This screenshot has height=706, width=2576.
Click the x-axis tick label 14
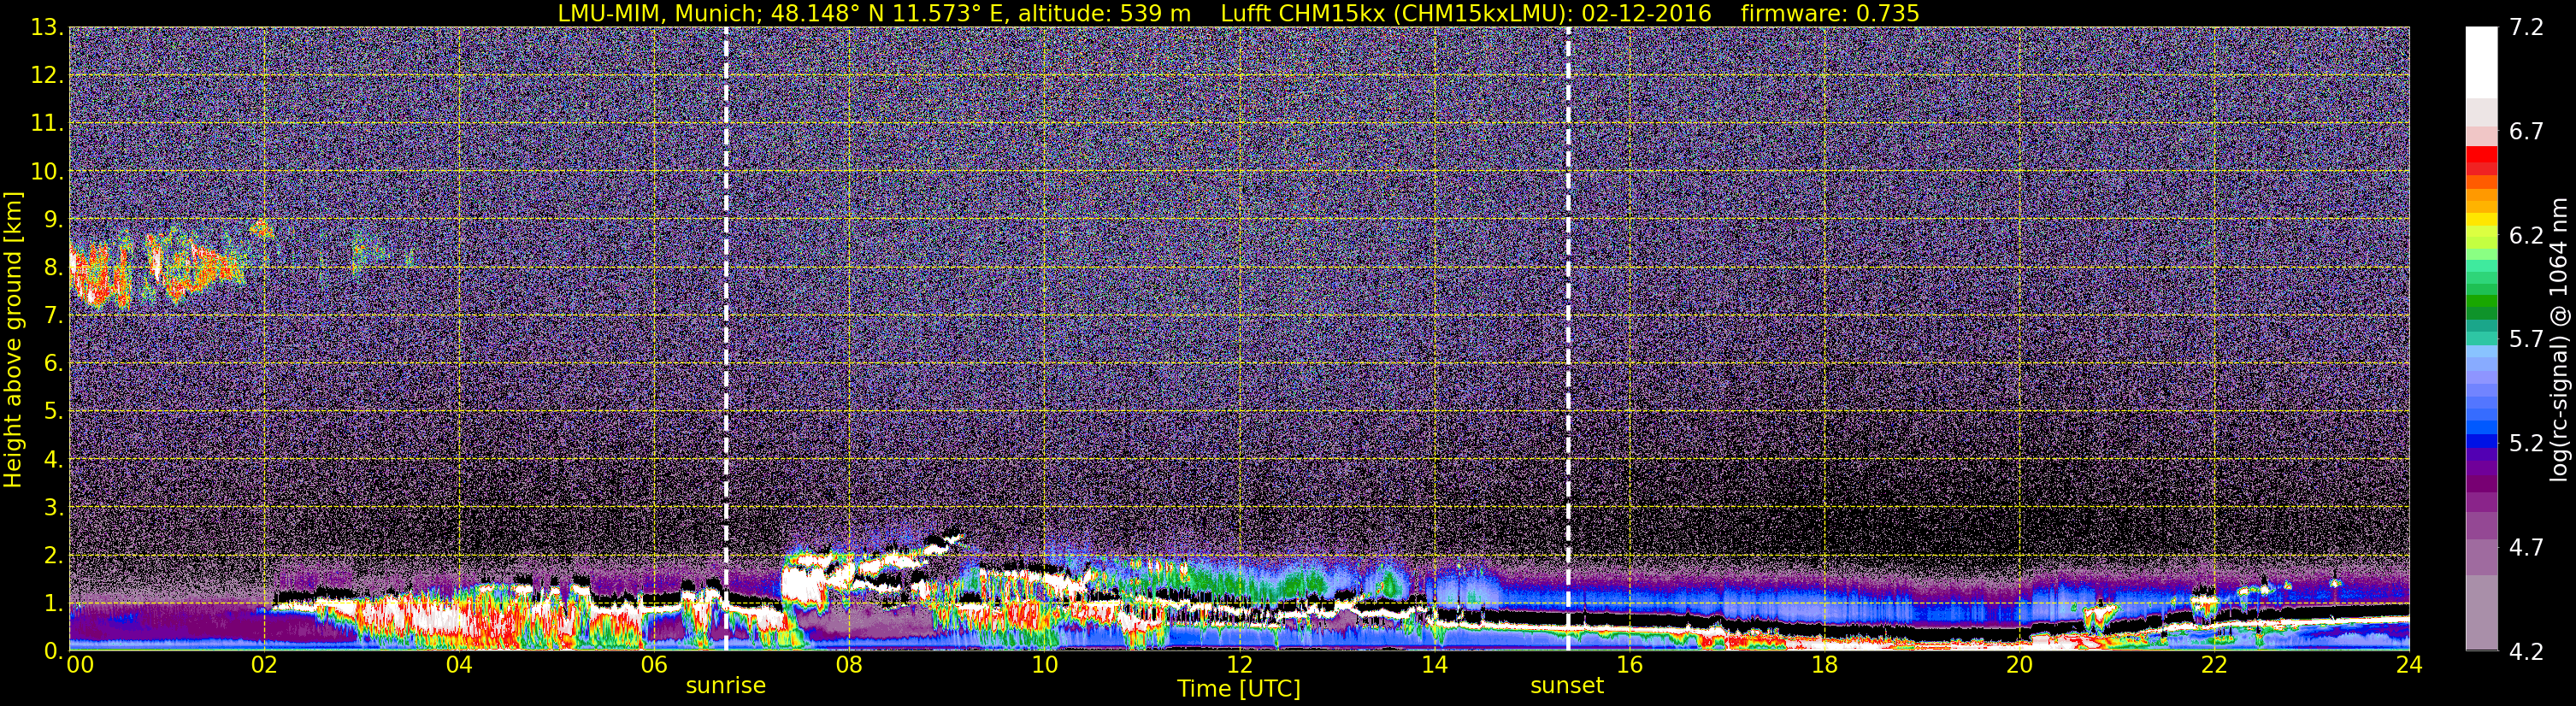point(1434,665)
